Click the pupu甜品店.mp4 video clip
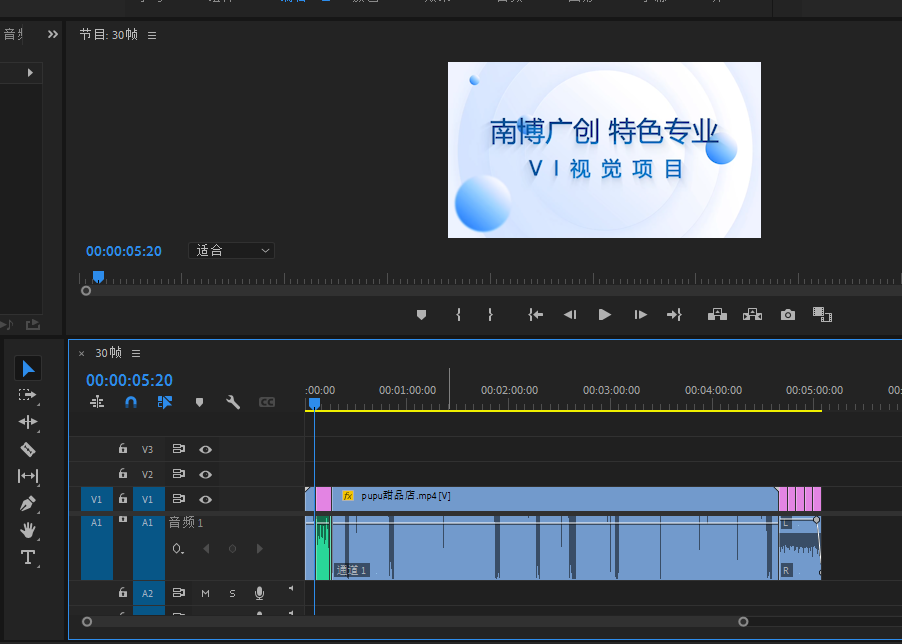The width and height of the screenshot is (902, 644). 550,496
